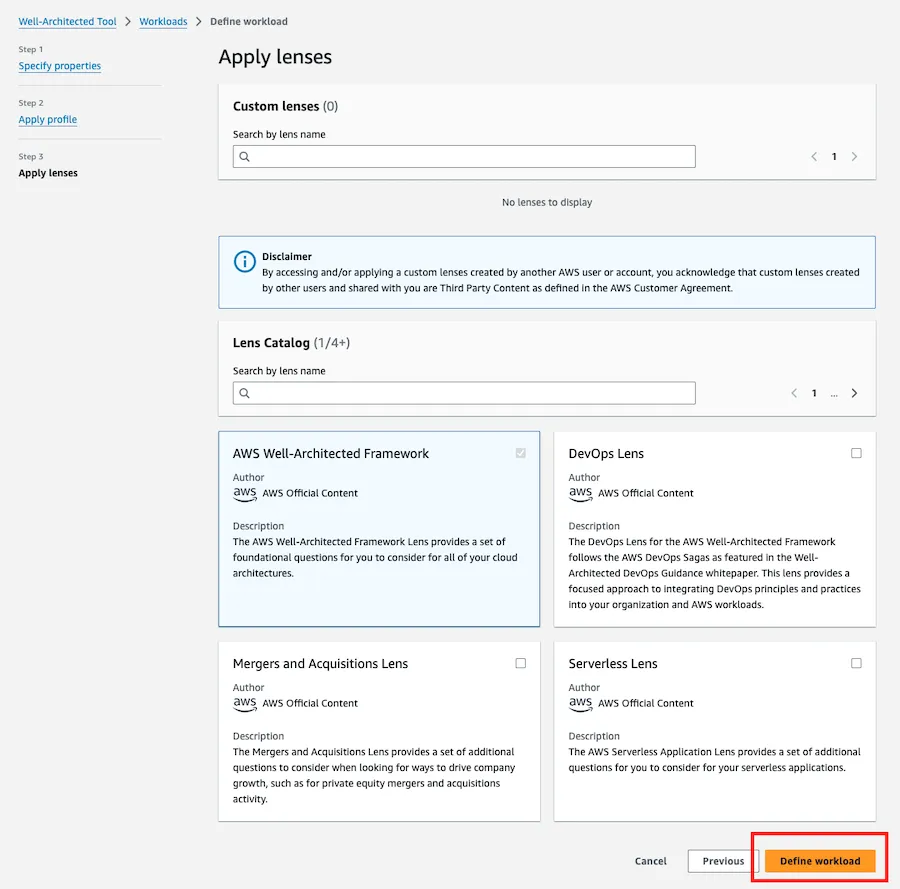Click the Disclaimer info icon

[x=245, y=261]
